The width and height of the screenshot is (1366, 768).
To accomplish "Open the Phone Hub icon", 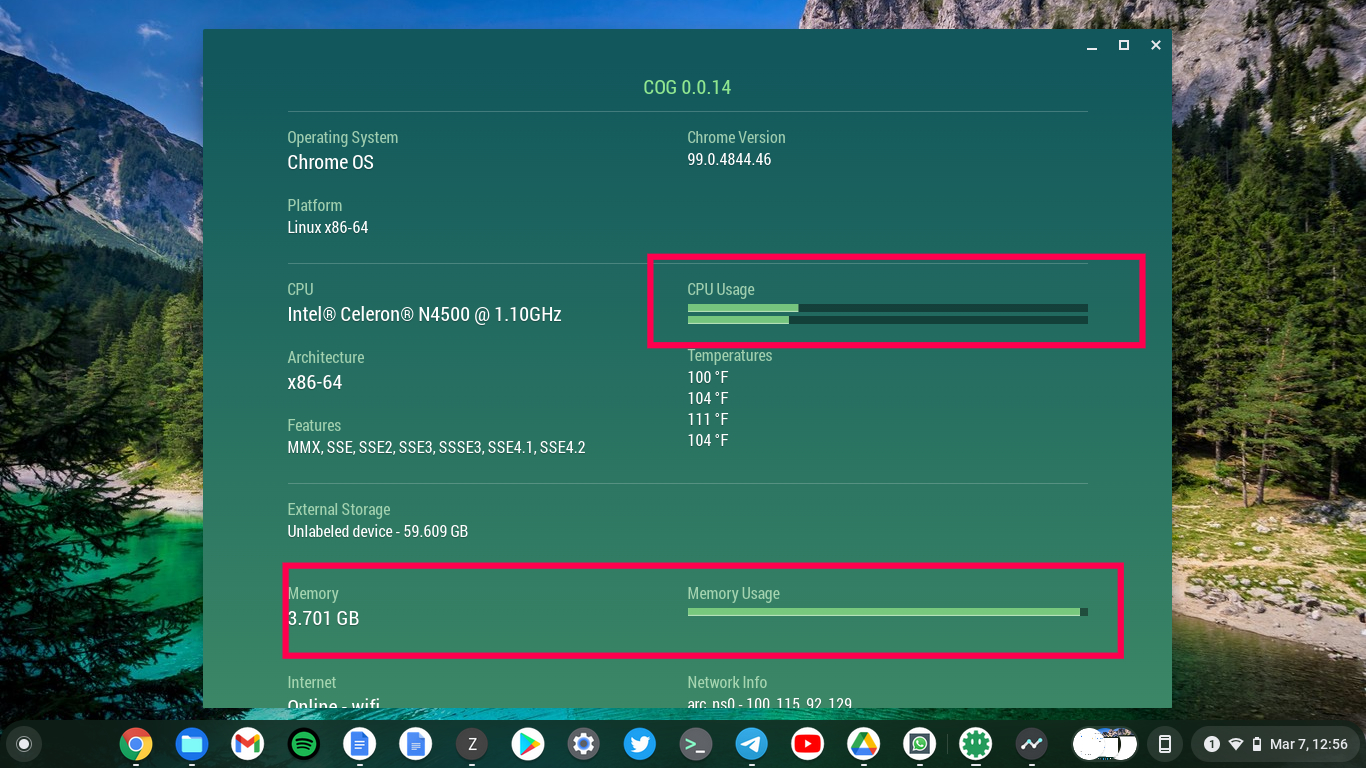I will tap(1163, 744).
